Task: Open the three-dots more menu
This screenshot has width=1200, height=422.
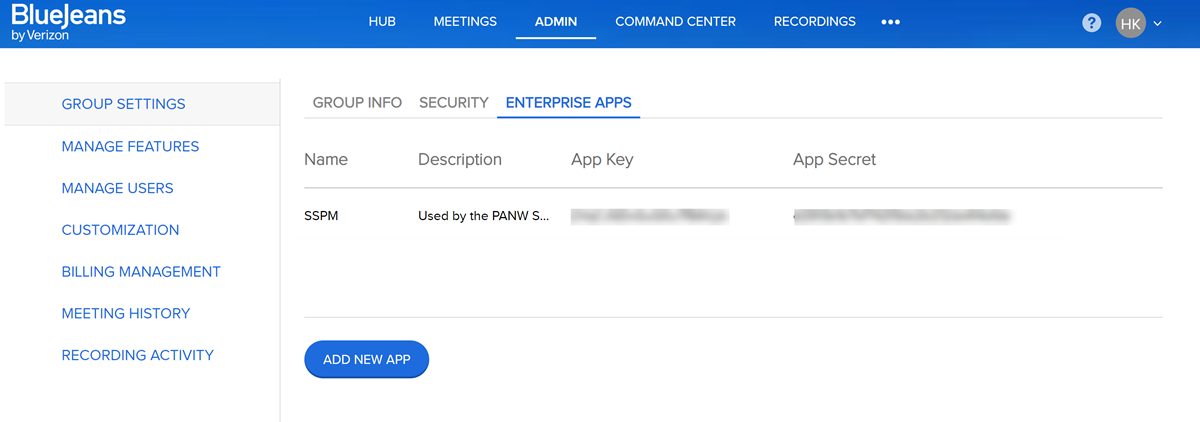Action: tap(890, 22)
